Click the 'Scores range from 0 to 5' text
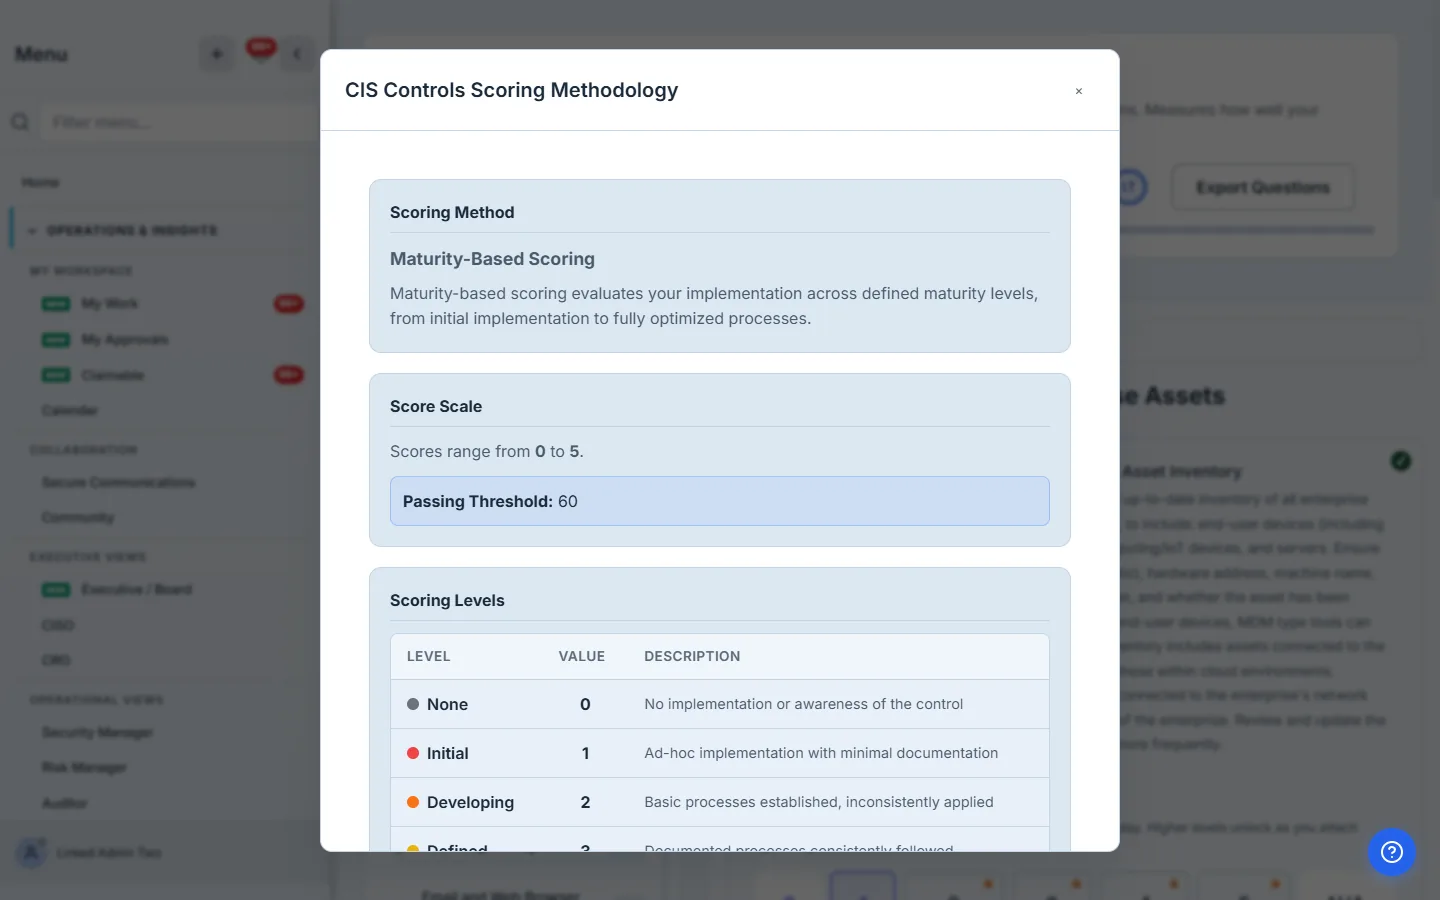The height and width of the screenshot is (900, 1440). (487, 451)
